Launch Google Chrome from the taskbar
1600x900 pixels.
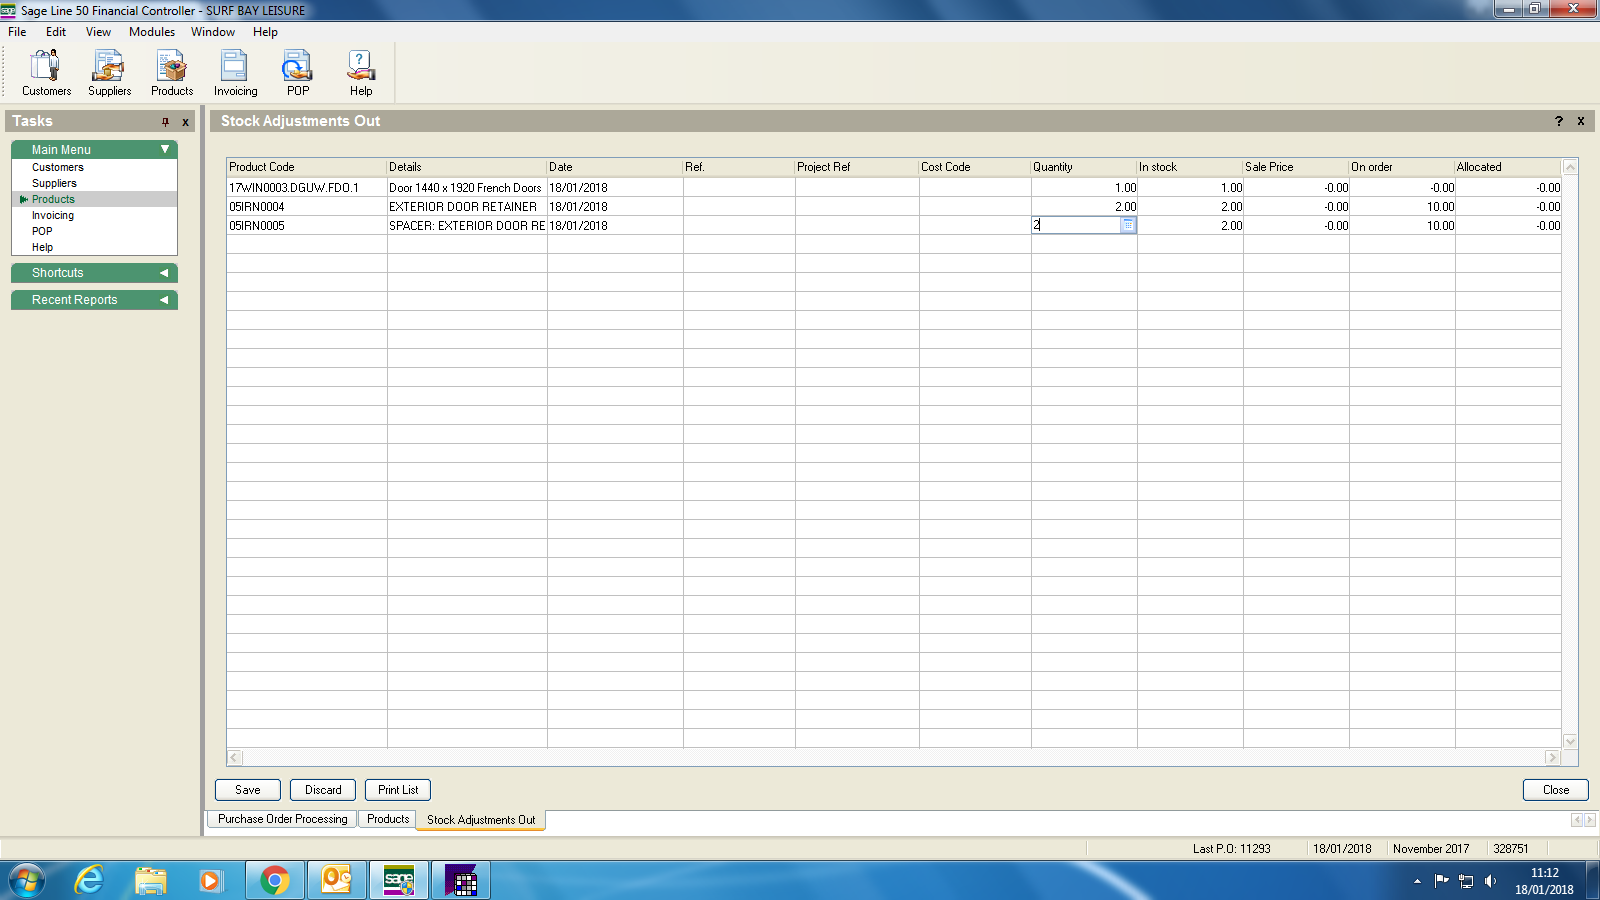click(274, 880)
